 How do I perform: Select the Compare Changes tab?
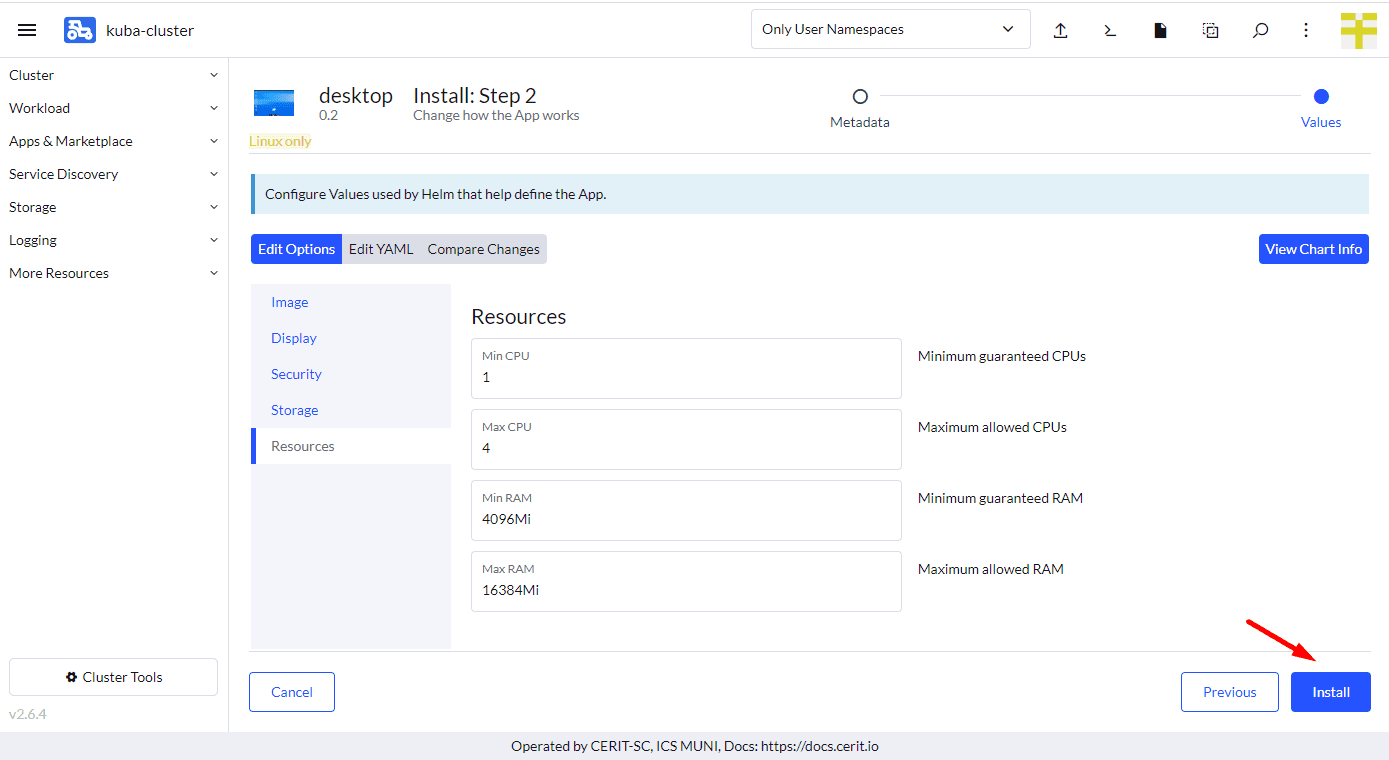pyautogui.click(x=483, y=249)
